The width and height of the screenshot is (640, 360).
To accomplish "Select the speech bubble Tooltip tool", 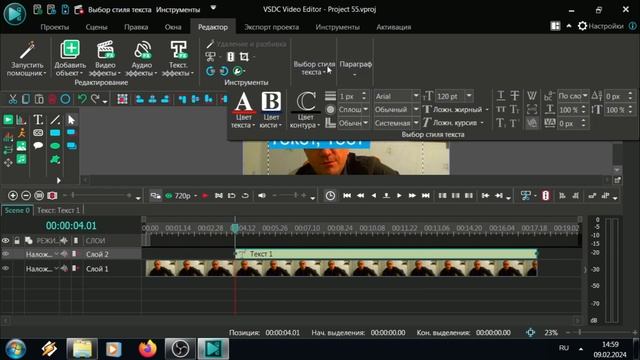I will (38, 146).
